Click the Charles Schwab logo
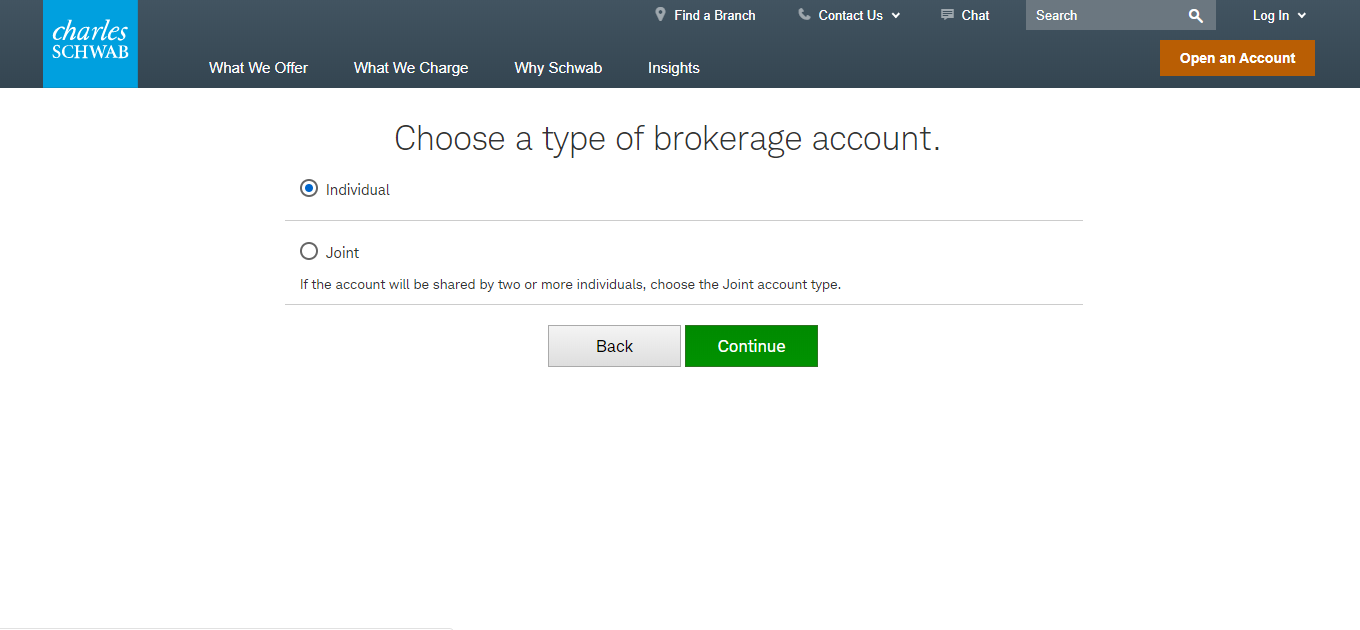Screen dimensions: 1360x630 (x=90, y=43)
